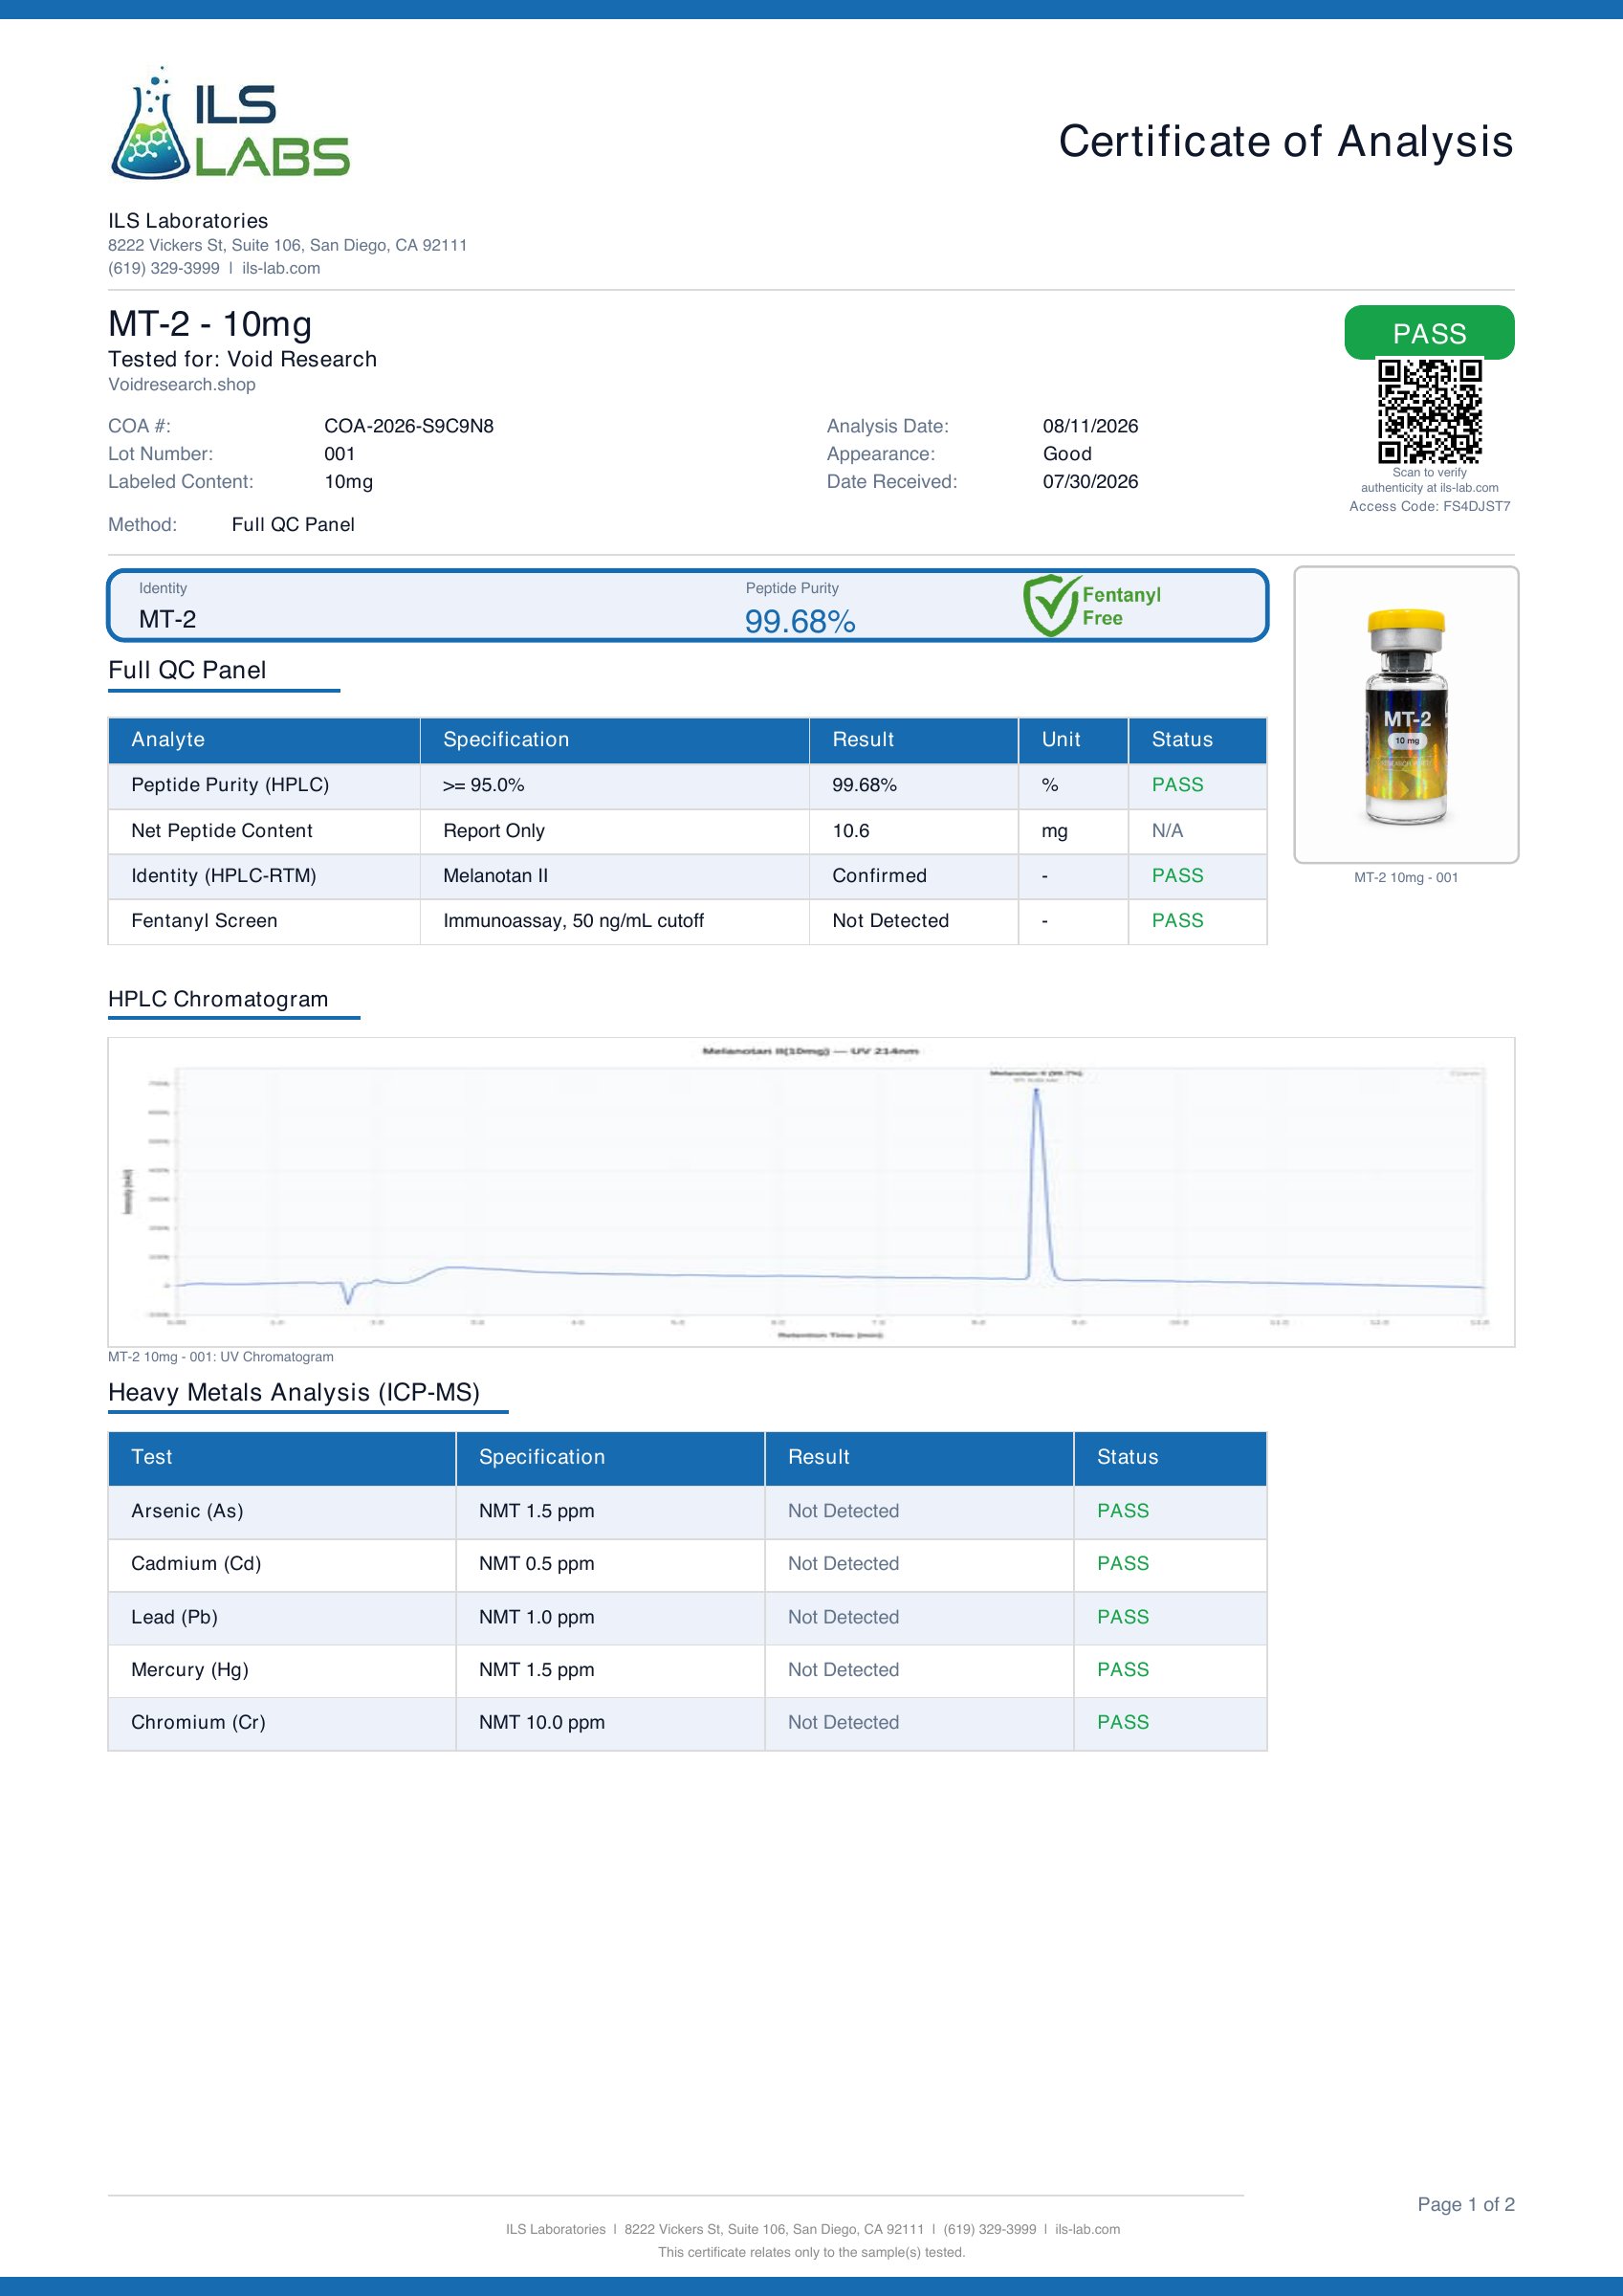This screenshot has height=2296, width=1623.
Task: Click the Certificate of Analysis title
Action: coord(1286,141)
